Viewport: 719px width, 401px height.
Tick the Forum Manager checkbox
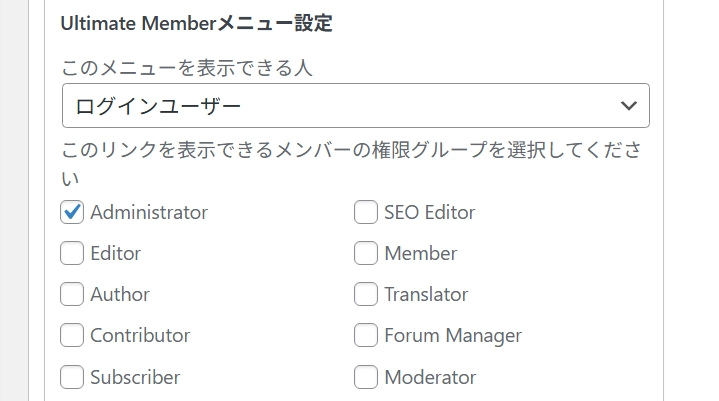(x=366, y=335)
